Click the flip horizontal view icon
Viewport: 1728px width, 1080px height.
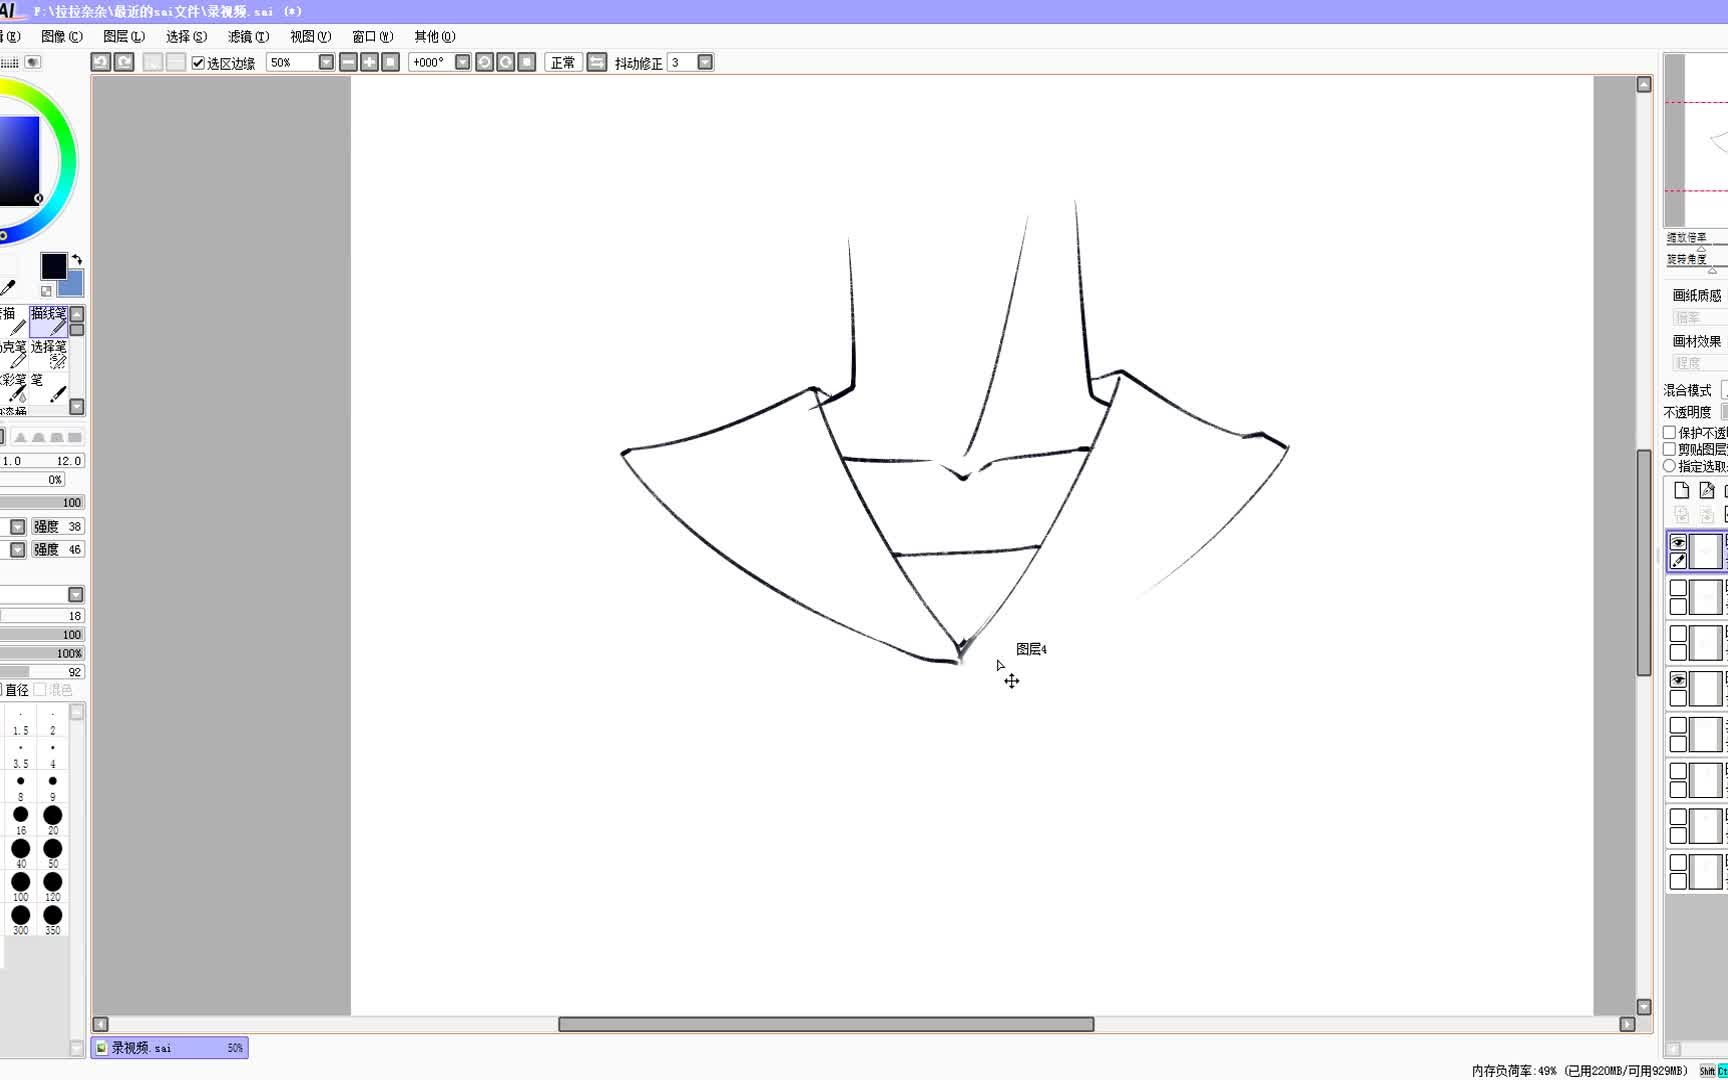click(x=597, y=62)
